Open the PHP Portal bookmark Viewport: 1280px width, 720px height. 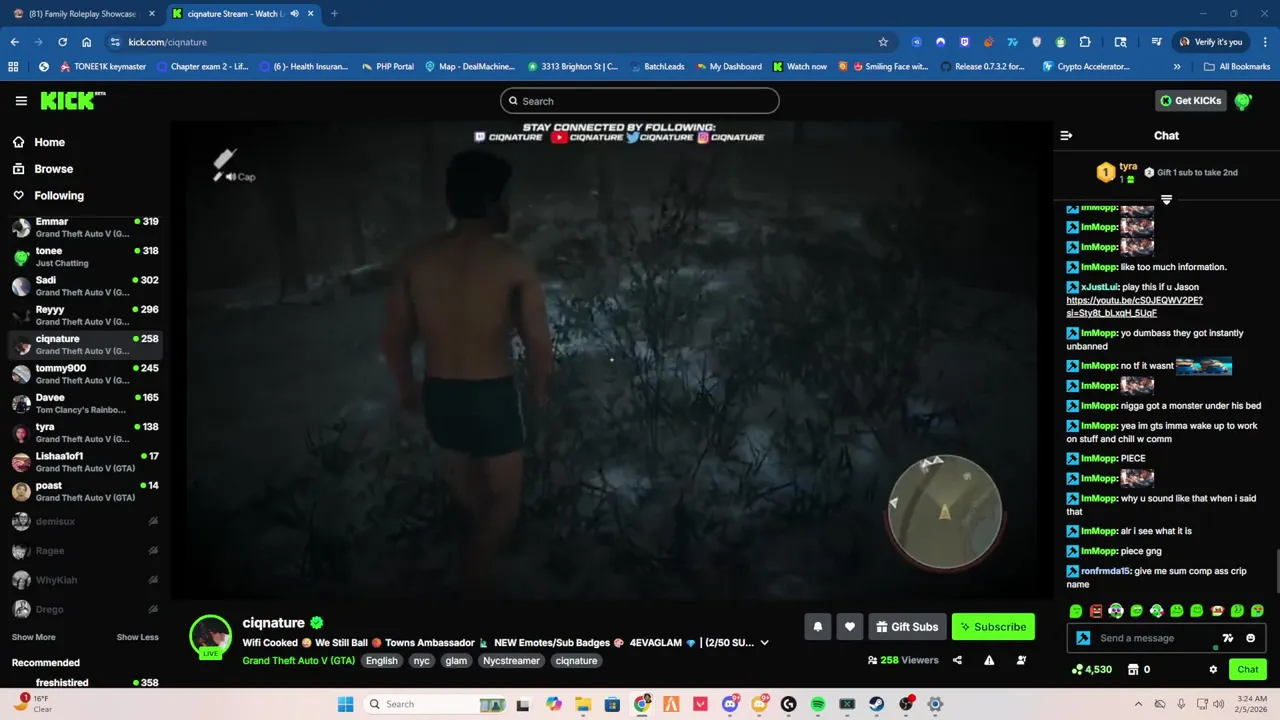(386, 67)
